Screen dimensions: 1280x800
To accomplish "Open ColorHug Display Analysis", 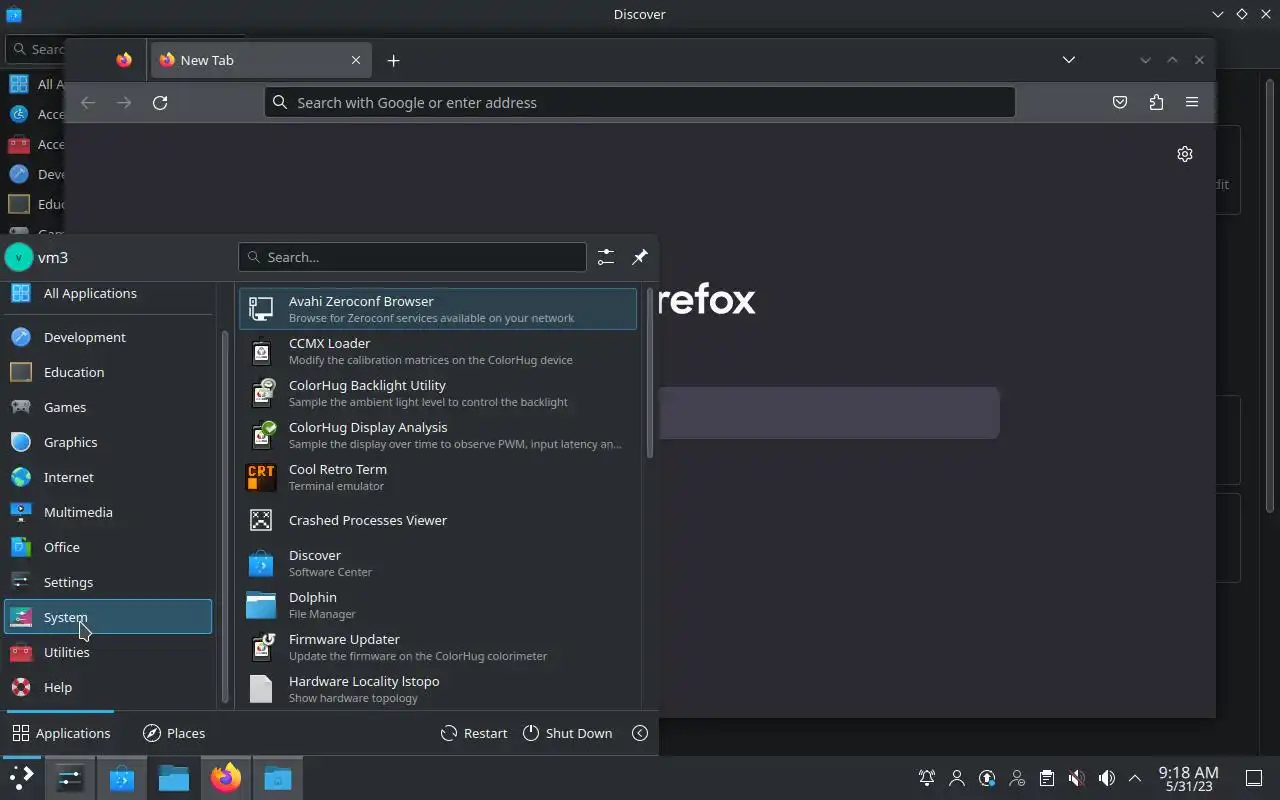I will [437, 435].
